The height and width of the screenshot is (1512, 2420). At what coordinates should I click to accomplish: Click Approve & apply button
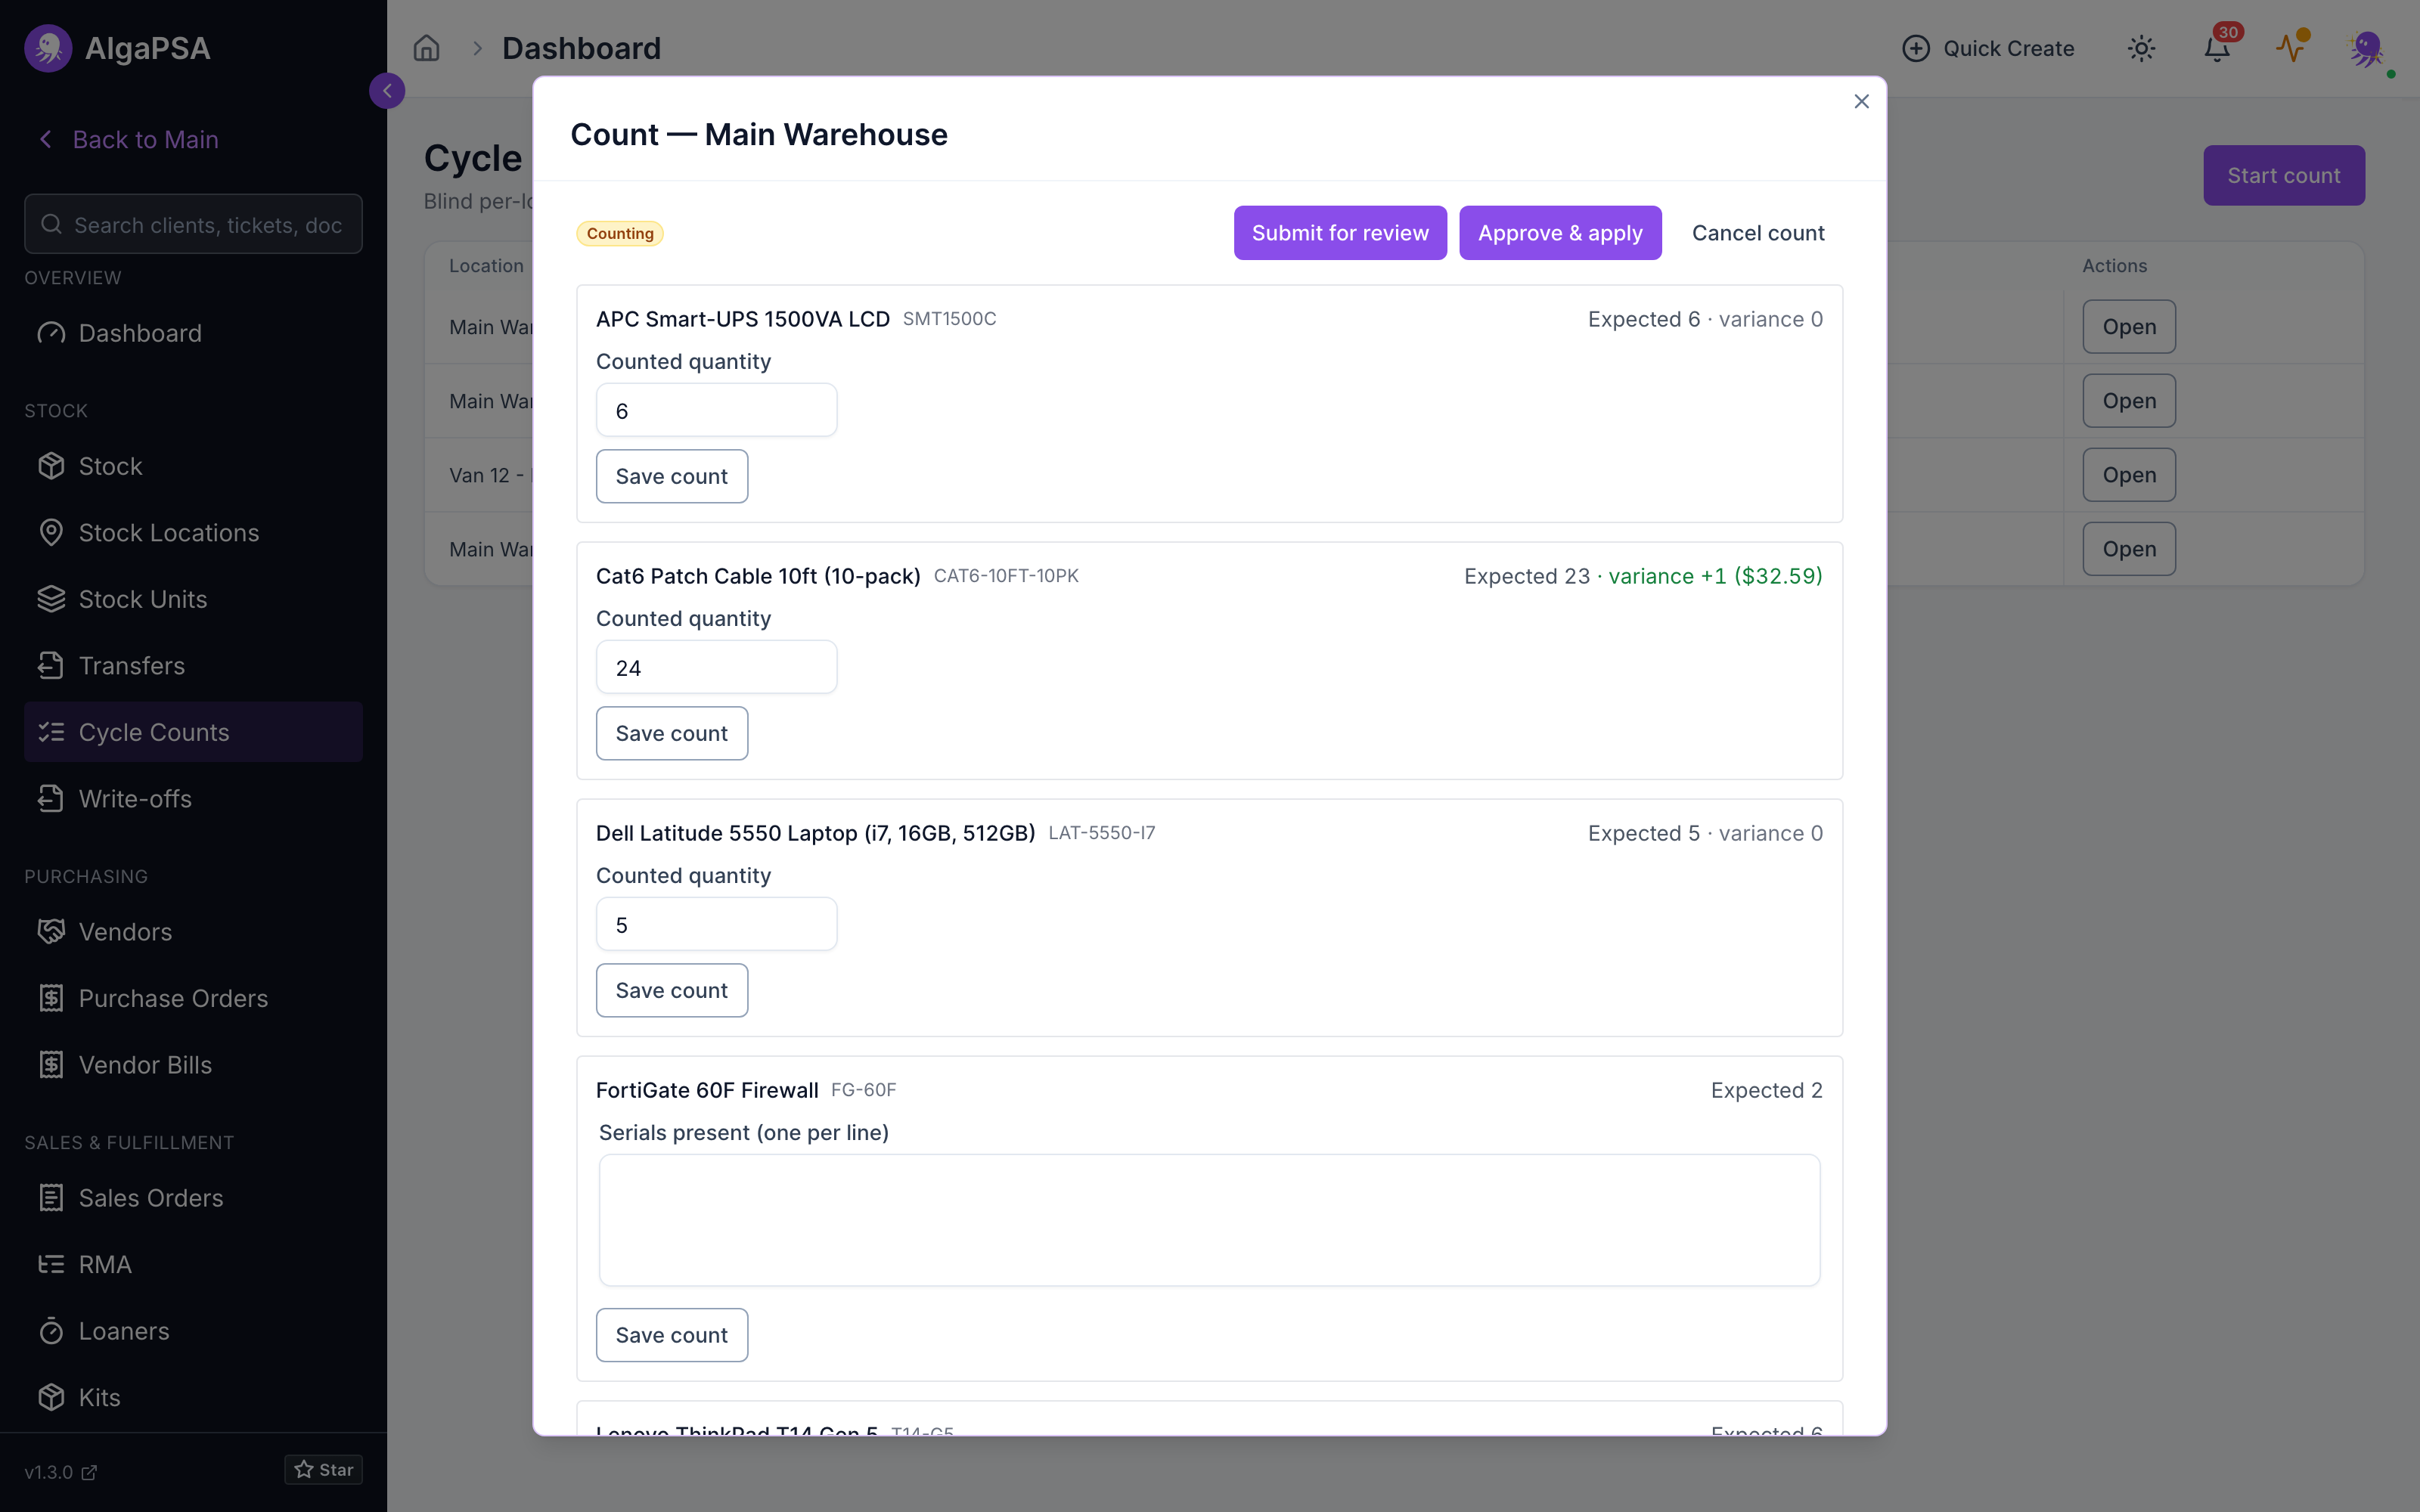1560,233
